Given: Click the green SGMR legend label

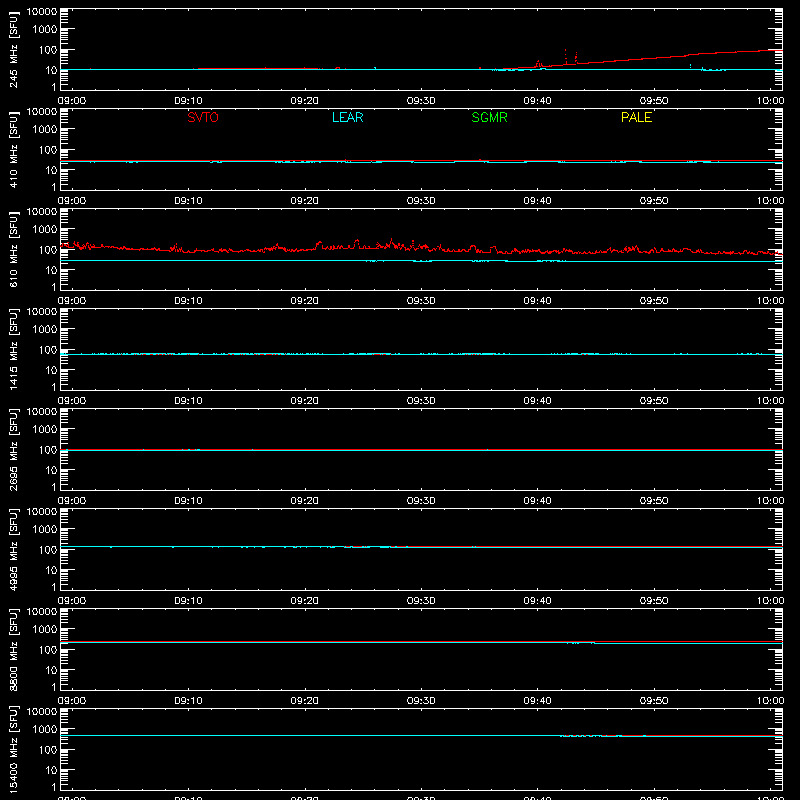Looking at the screenshot, I should 489,117.
